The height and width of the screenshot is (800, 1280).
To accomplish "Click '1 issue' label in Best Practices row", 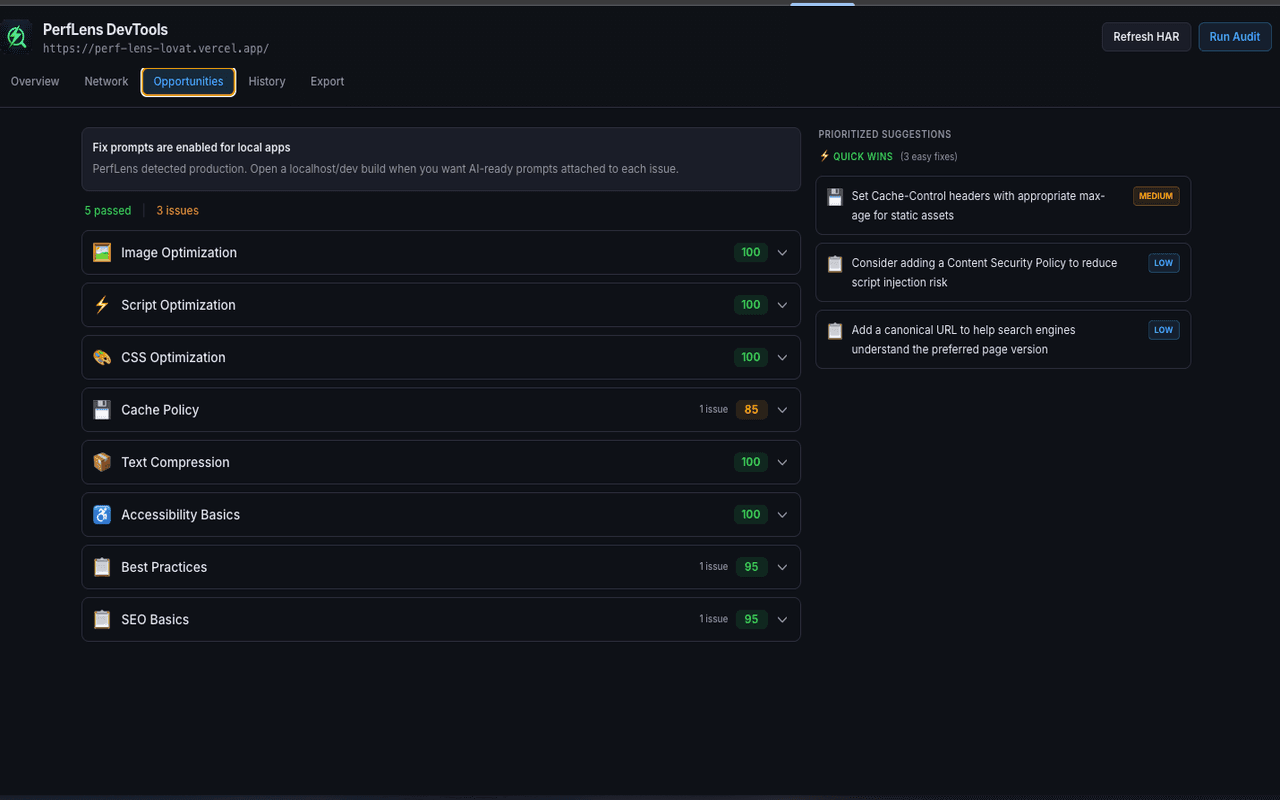I will pos(714,567).
